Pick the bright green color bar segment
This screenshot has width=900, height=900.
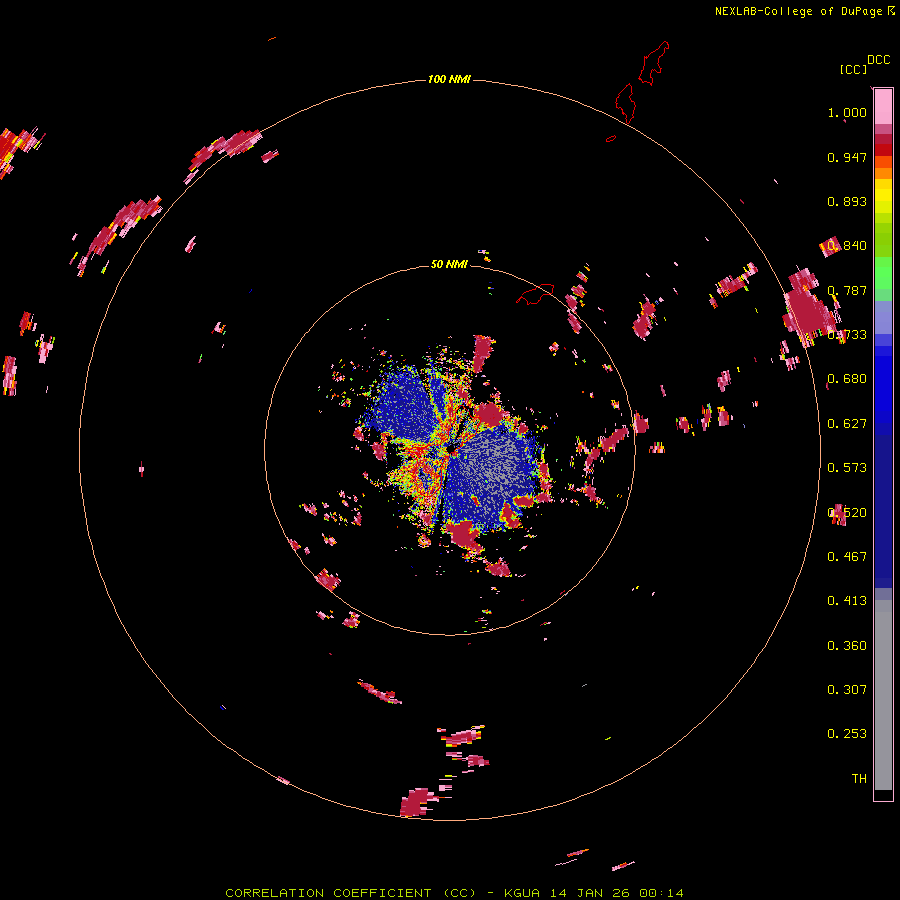pyautogui.click(x=883, y=272)
